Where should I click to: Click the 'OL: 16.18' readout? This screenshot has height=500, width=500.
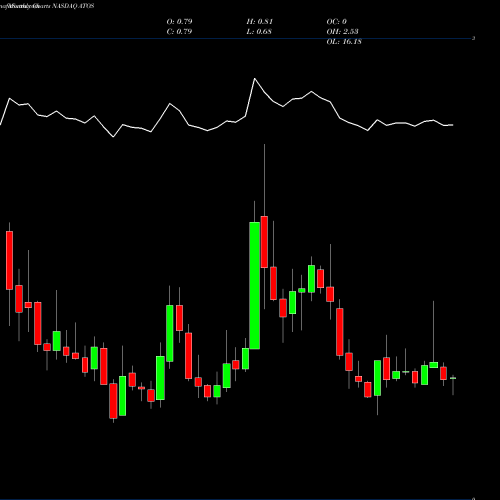tap(344, 42)
